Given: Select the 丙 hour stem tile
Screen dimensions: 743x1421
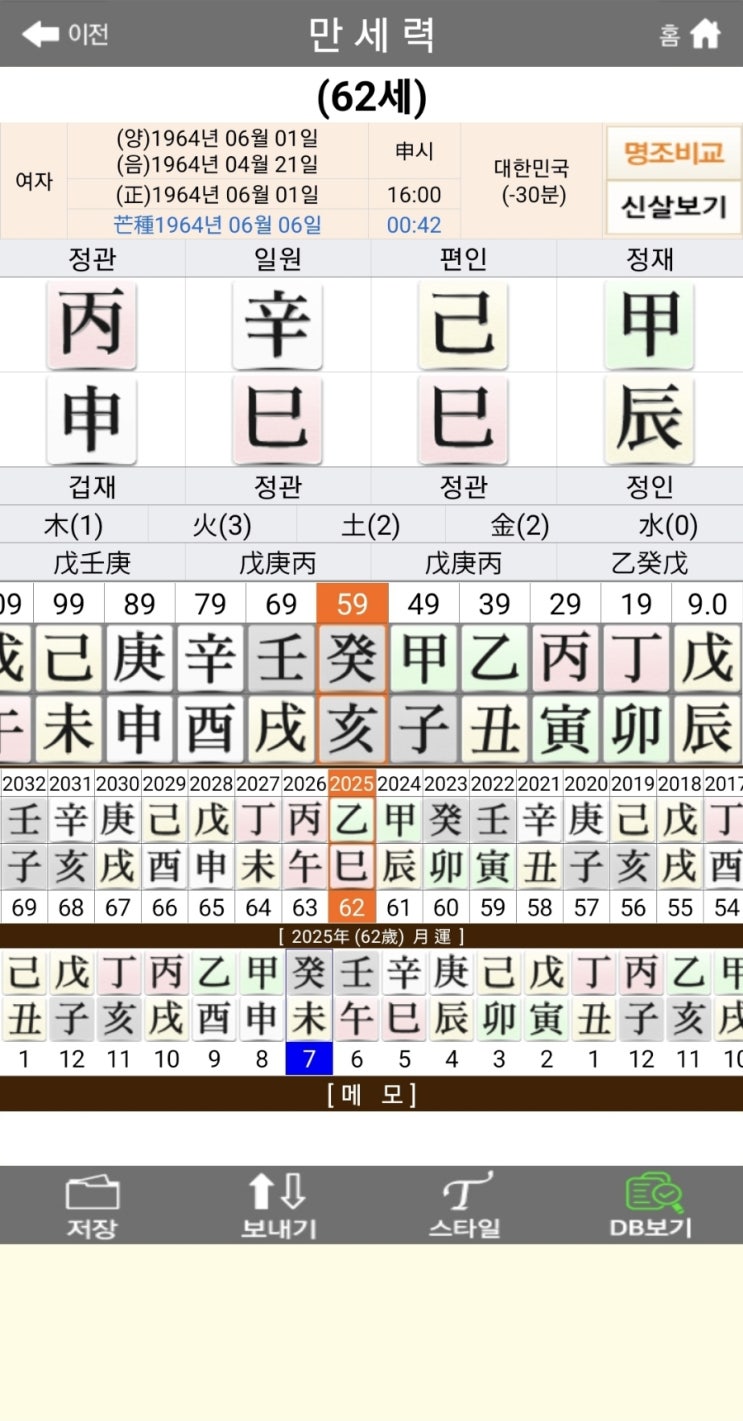Looking at the screenshot, I should (x=92, y=324).
